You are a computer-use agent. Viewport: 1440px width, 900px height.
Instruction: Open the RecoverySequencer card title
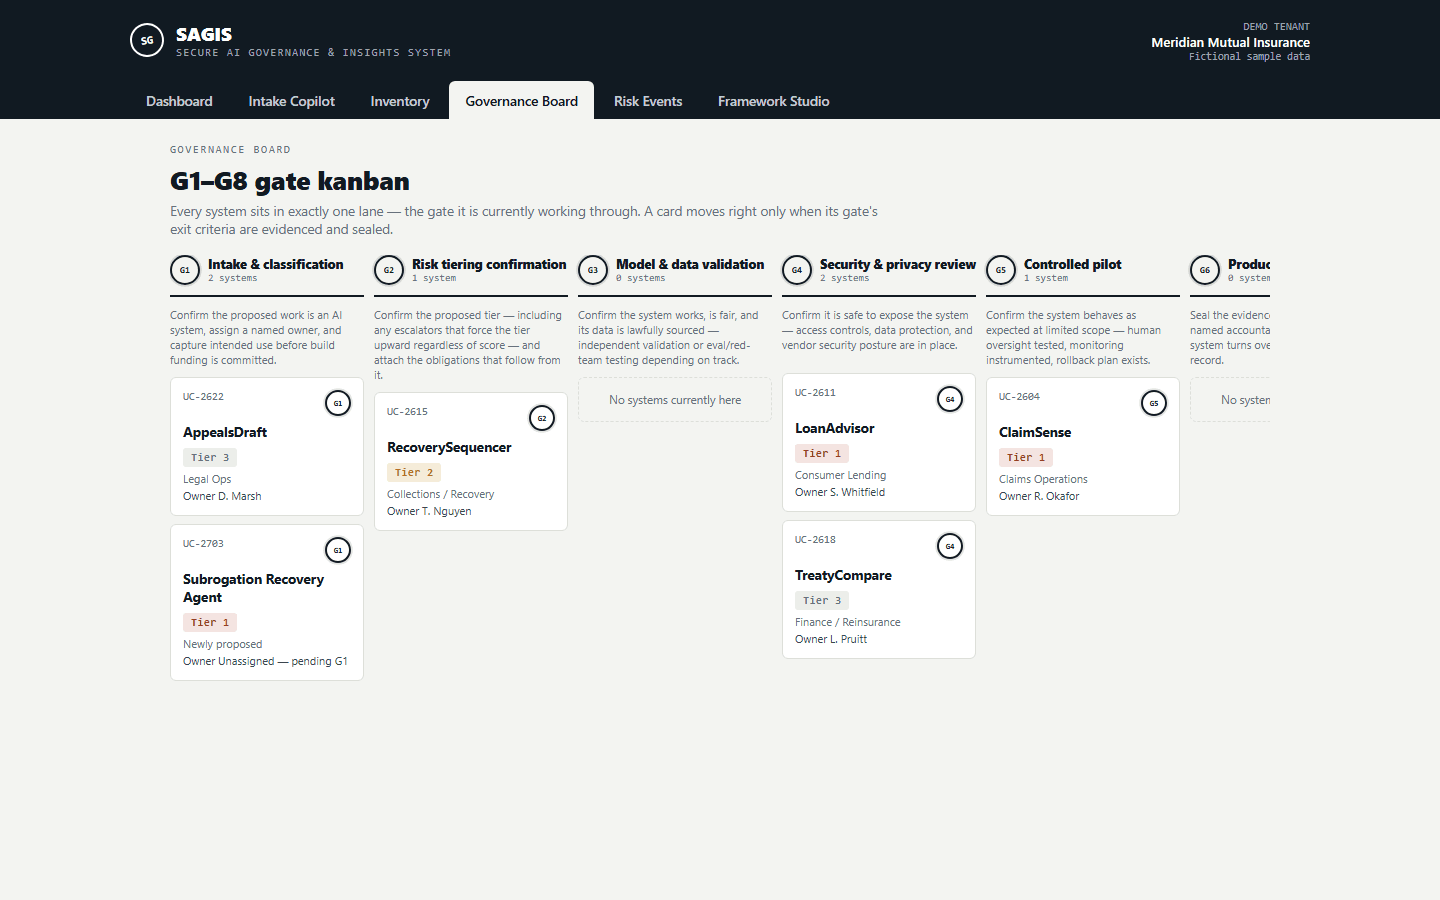[449, 447]
